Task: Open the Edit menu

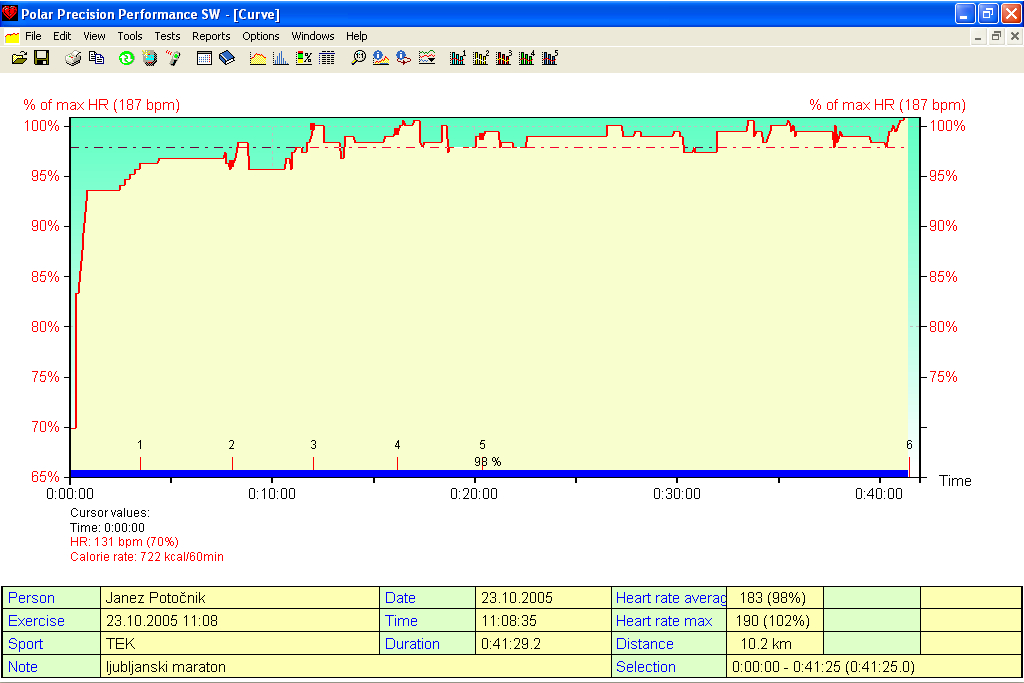Action: 62,37
